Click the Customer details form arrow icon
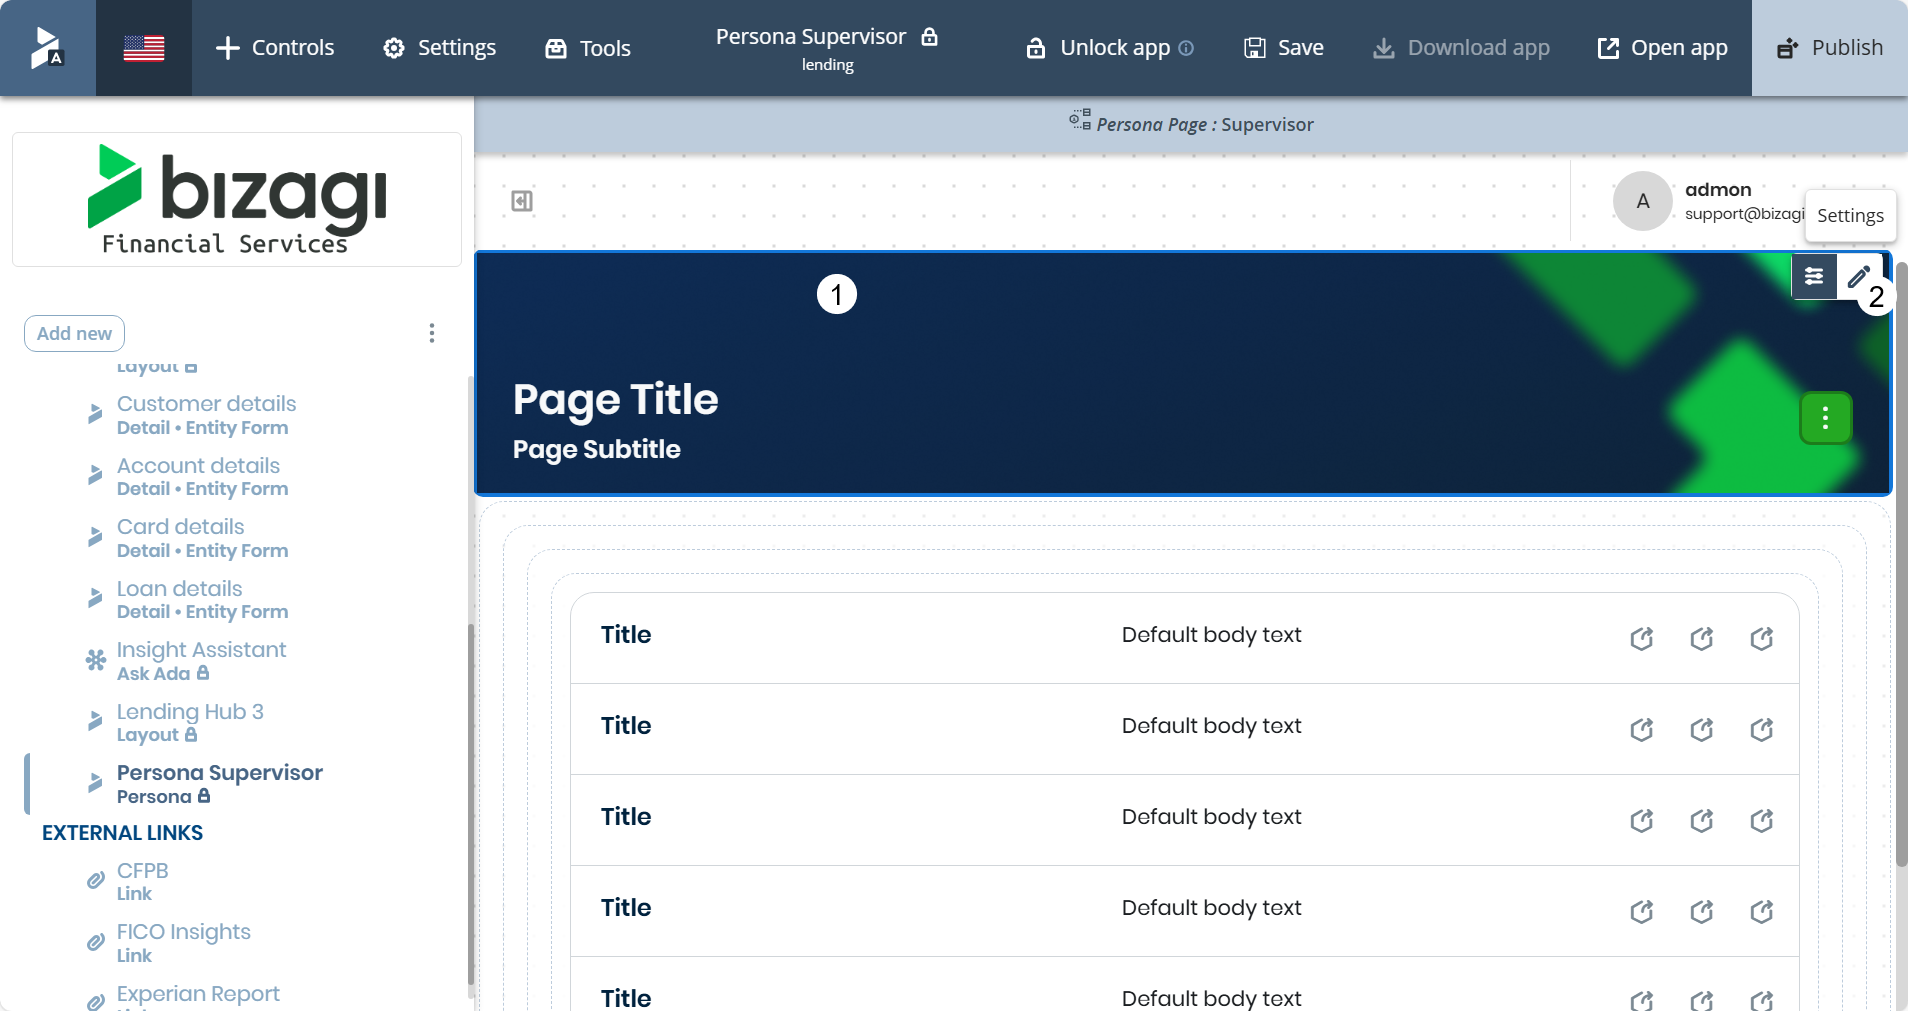 coord(95,414)
